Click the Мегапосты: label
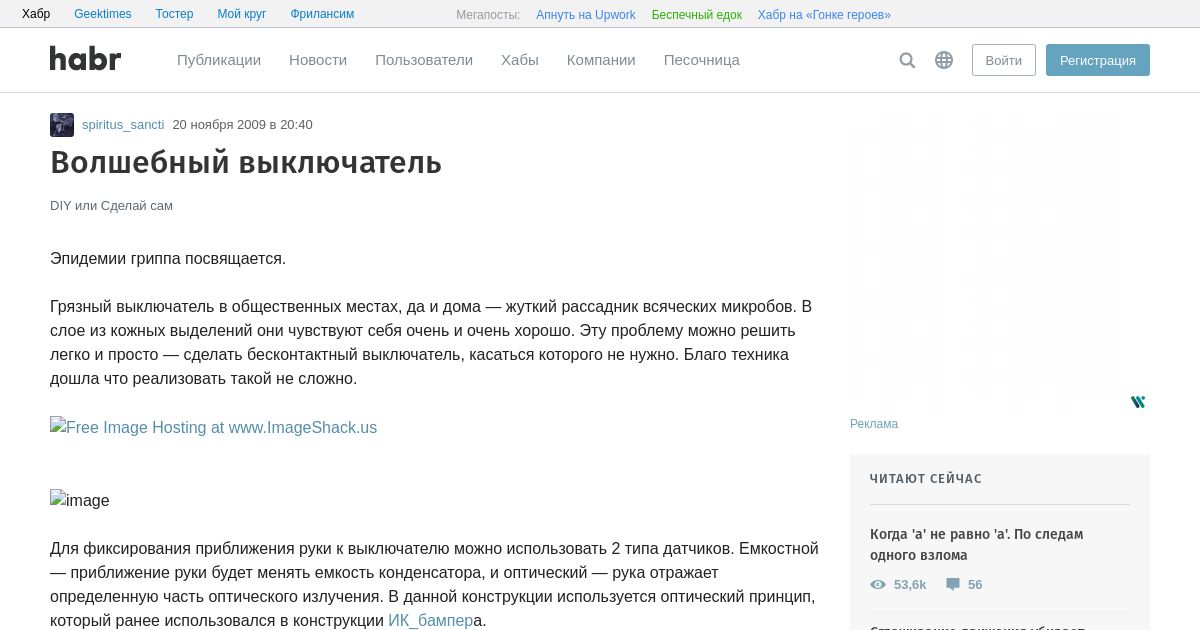The height and width of the screenshot is (630, 1200). [488, 15]
